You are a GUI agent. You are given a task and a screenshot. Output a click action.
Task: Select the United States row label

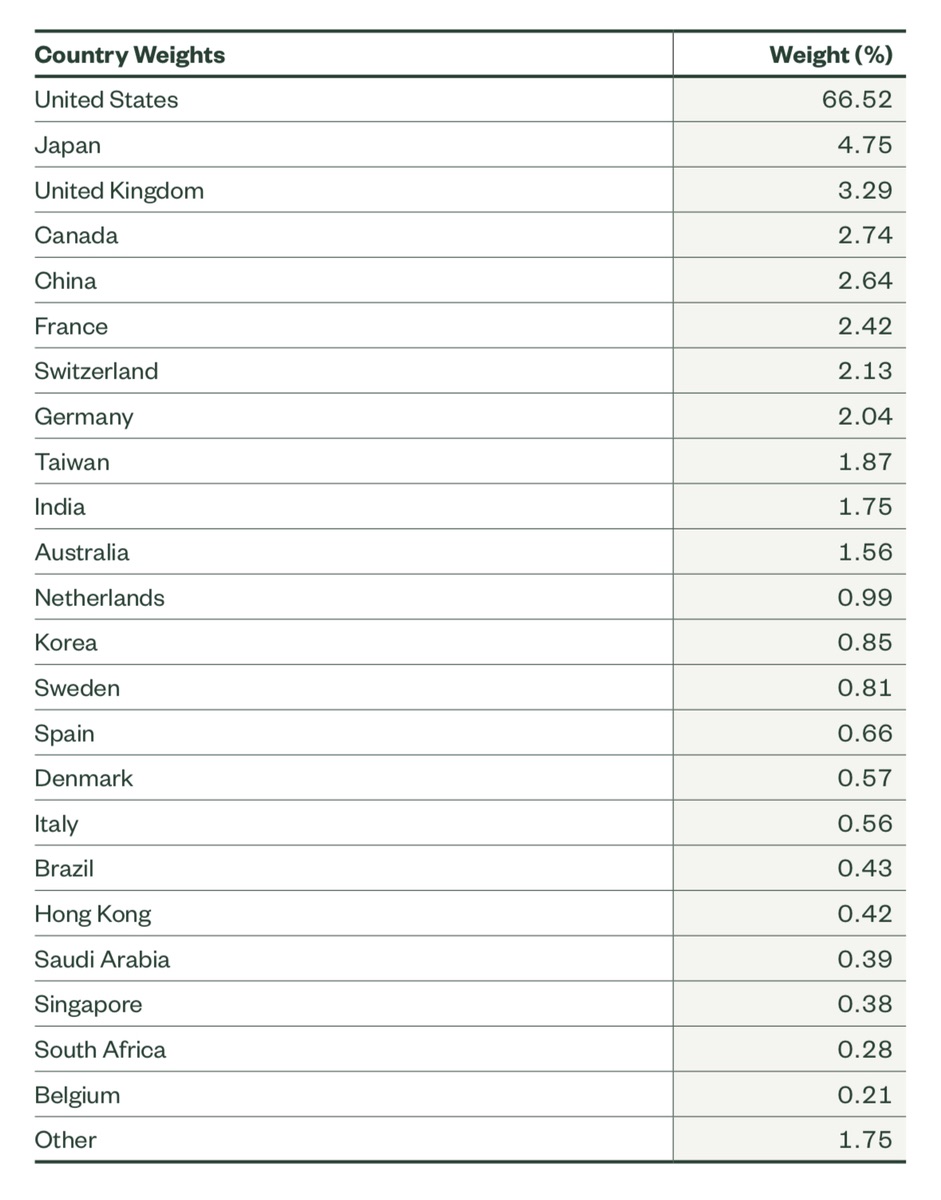106,100
